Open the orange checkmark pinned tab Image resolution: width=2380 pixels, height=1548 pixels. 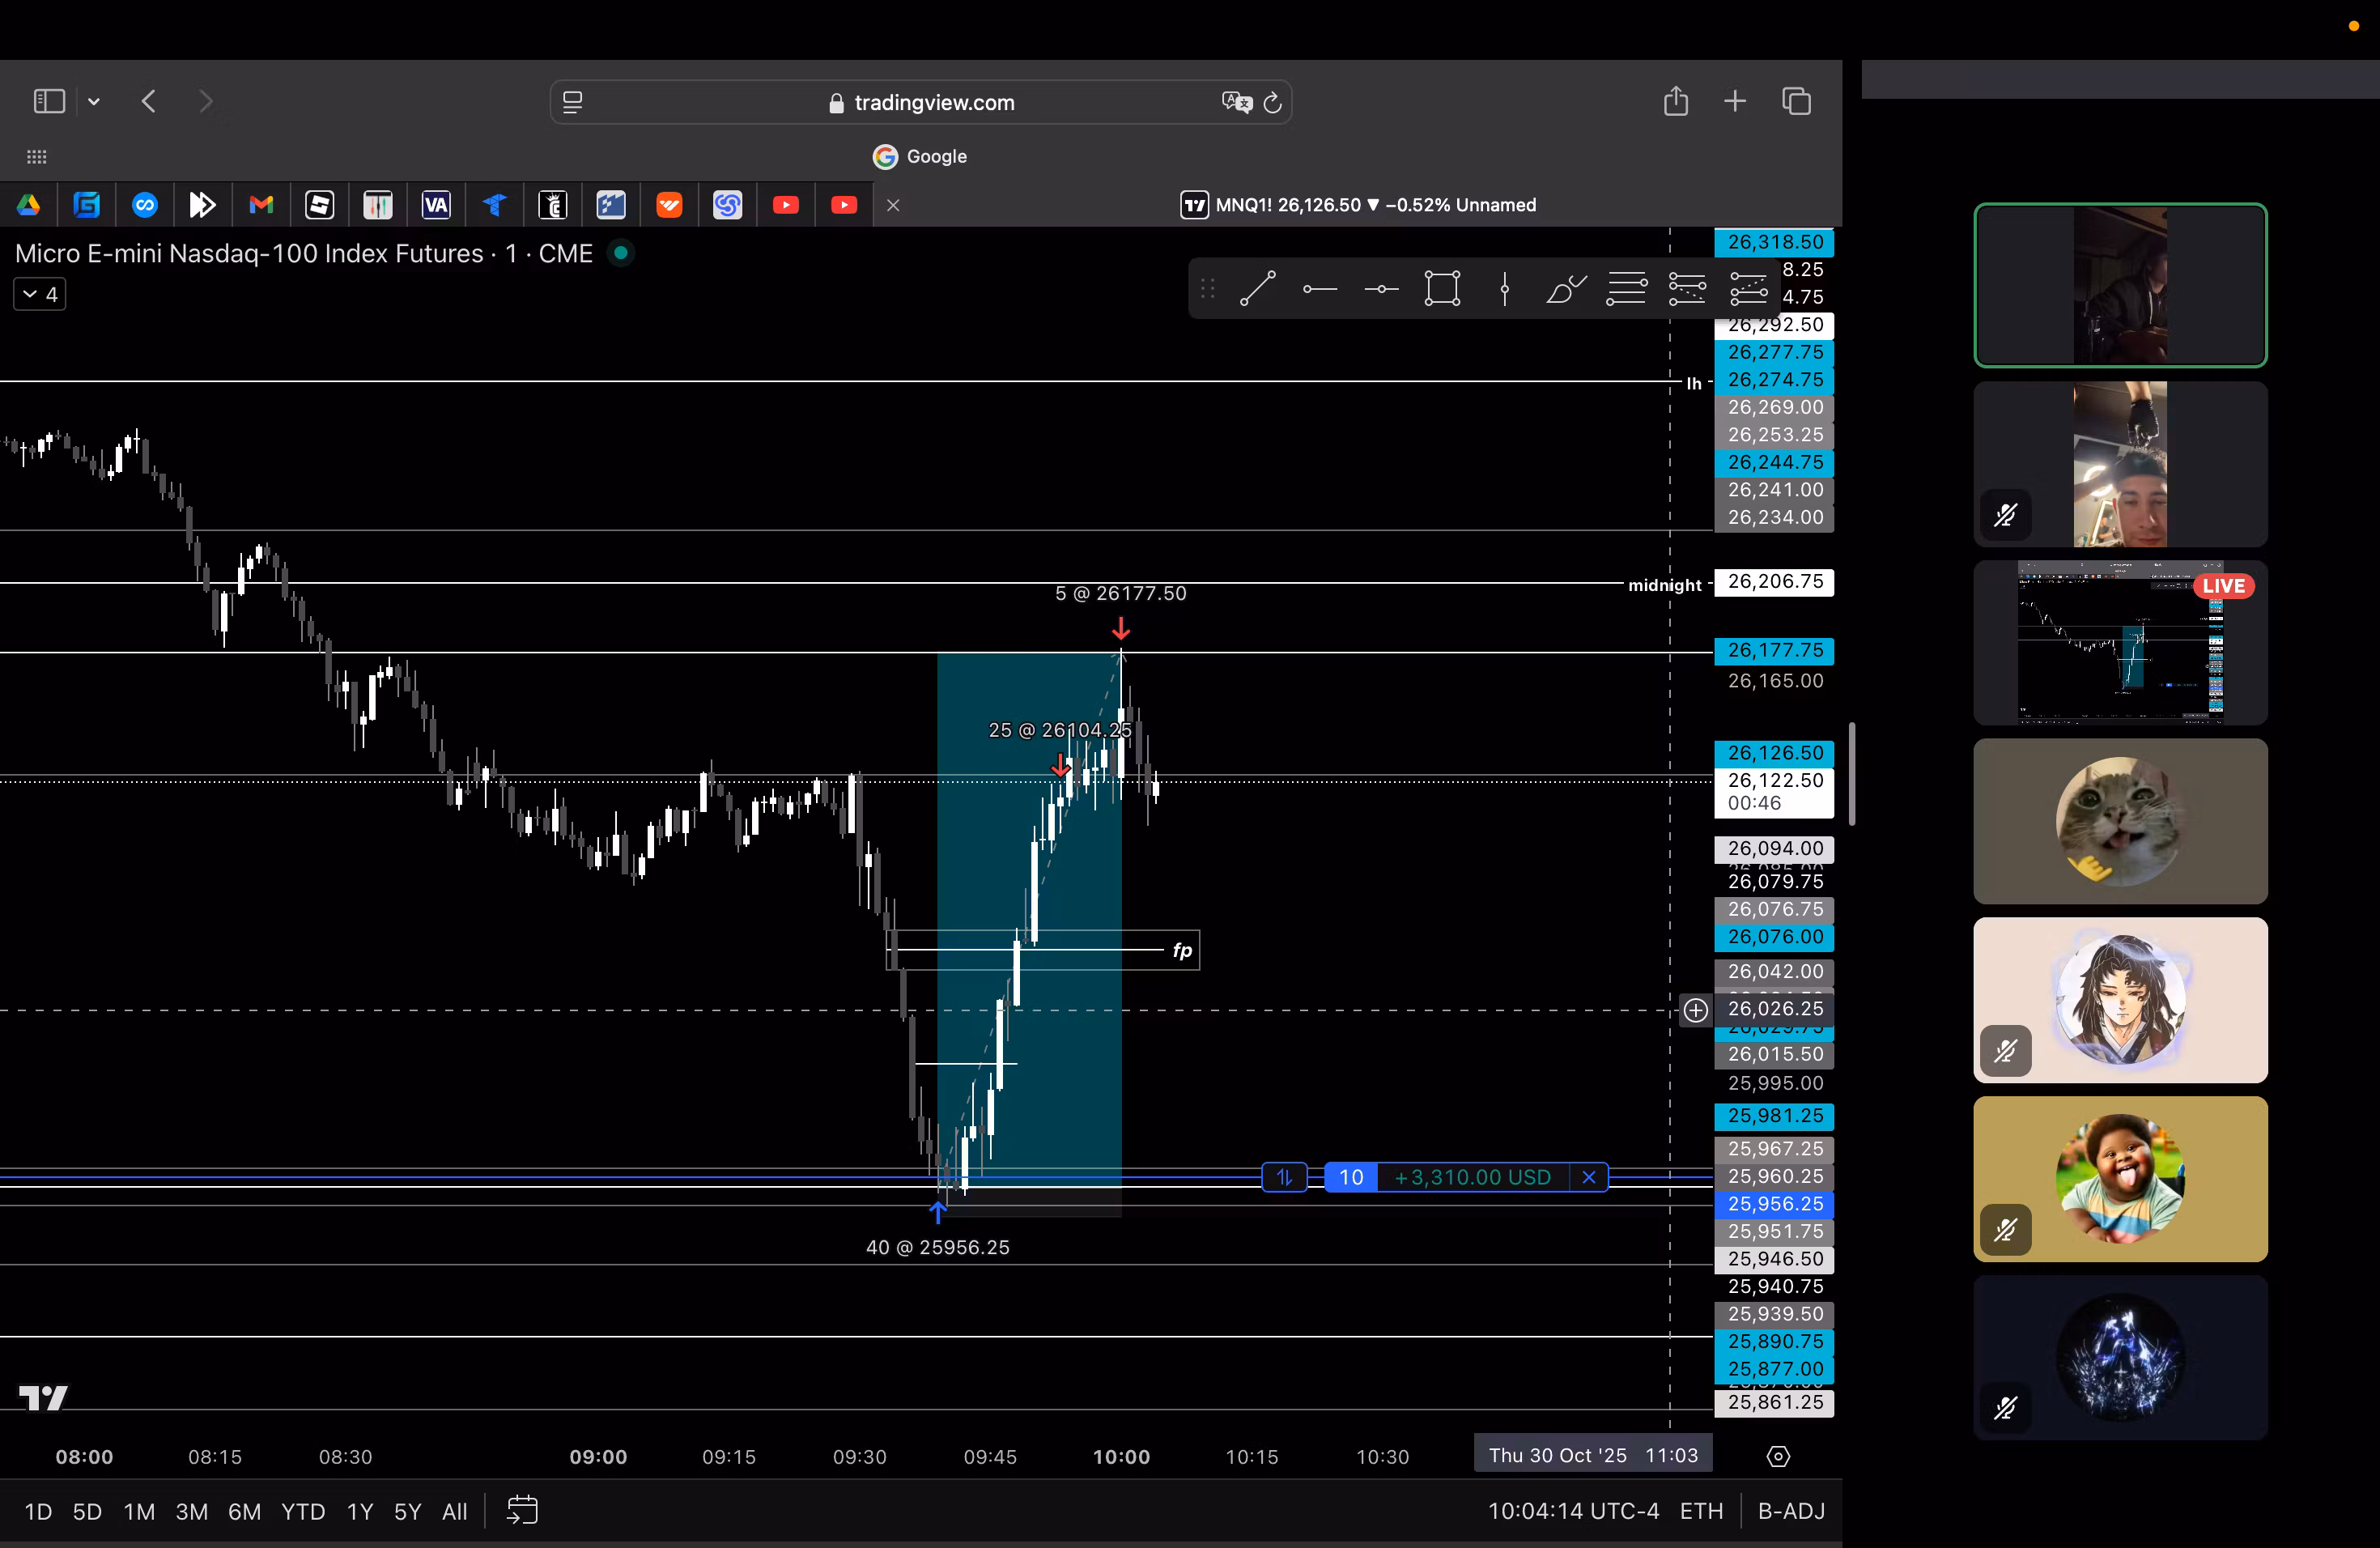pos(669,205)
